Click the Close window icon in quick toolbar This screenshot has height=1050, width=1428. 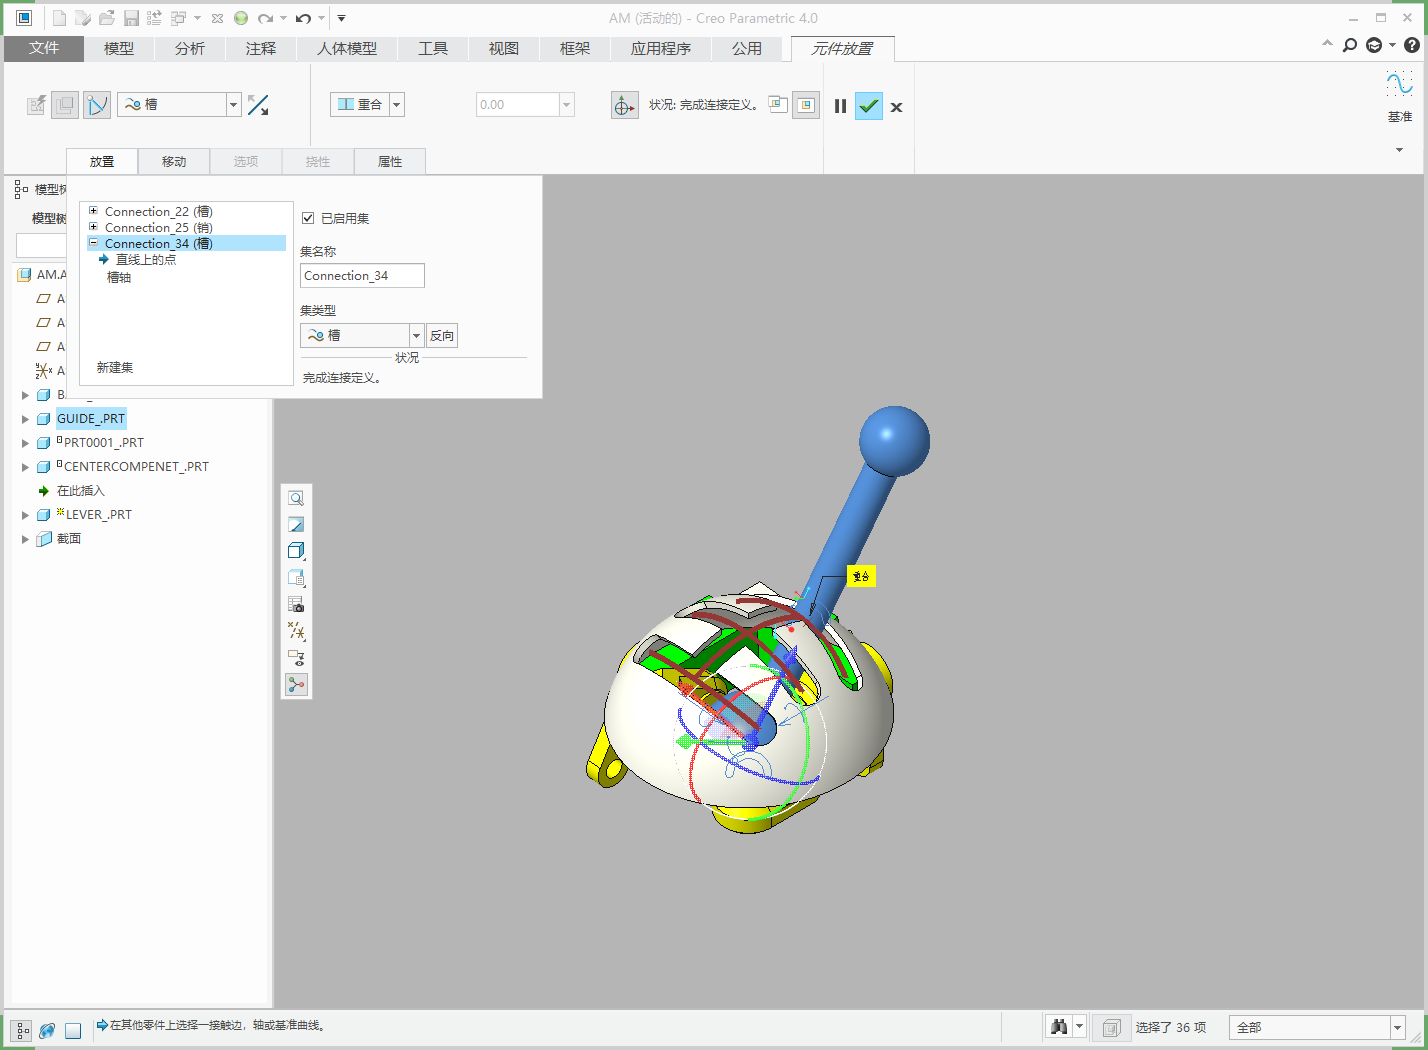click(x=217, y=18)
